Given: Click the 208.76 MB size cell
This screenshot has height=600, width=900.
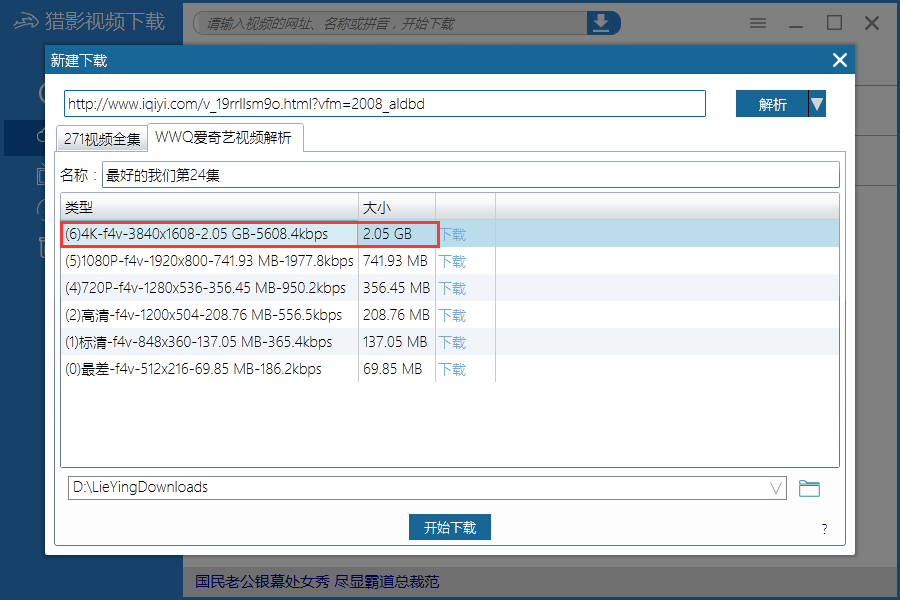Looking at the screenshot, I should pyautogui.click(x=397, y=315).
